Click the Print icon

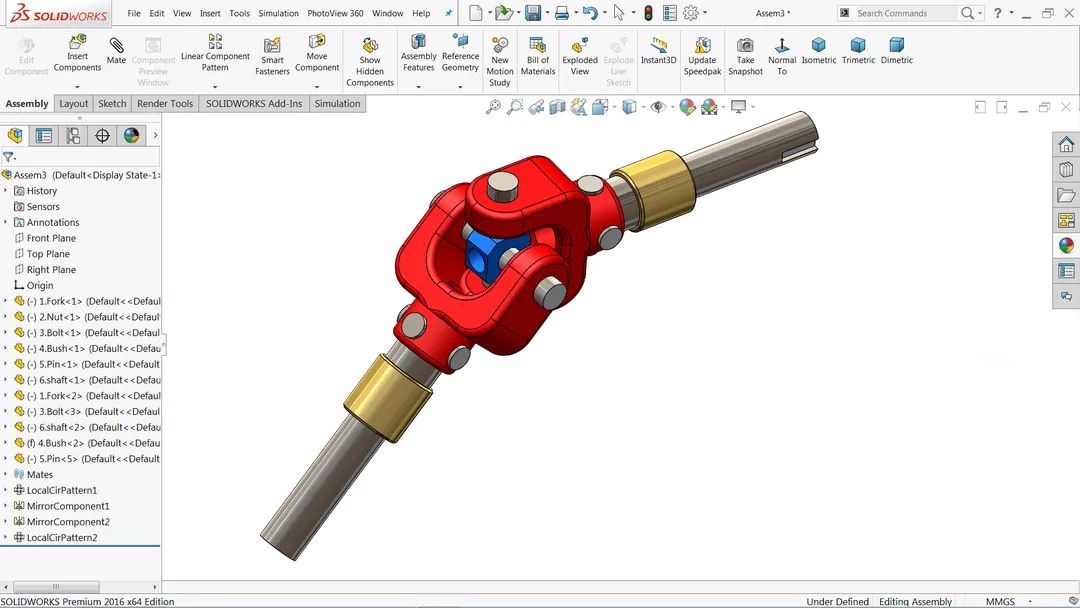point(562,12)
